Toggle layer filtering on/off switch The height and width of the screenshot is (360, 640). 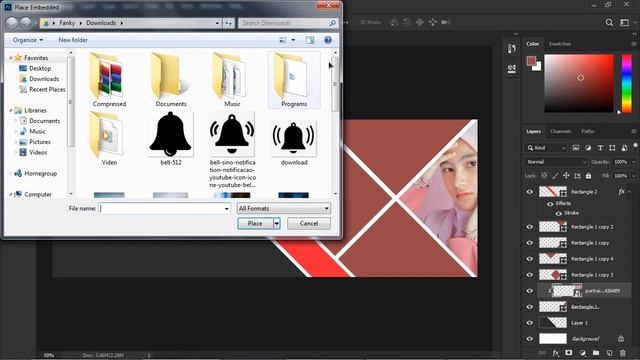635,146
